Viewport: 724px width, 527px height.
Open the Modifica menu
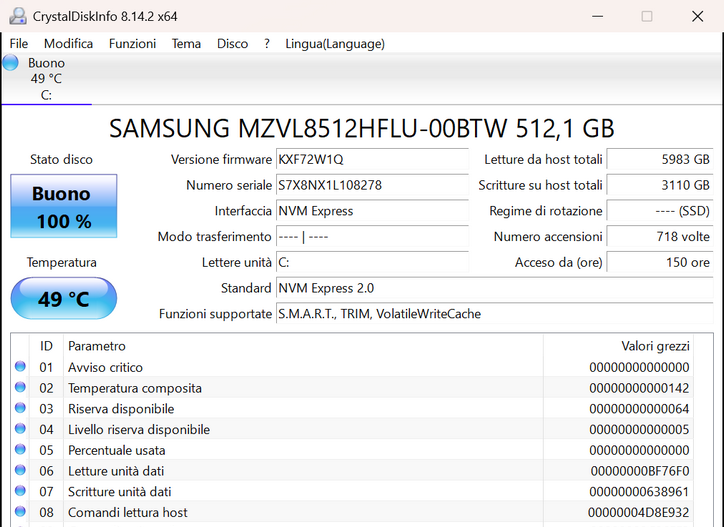[x=68, y=44]
